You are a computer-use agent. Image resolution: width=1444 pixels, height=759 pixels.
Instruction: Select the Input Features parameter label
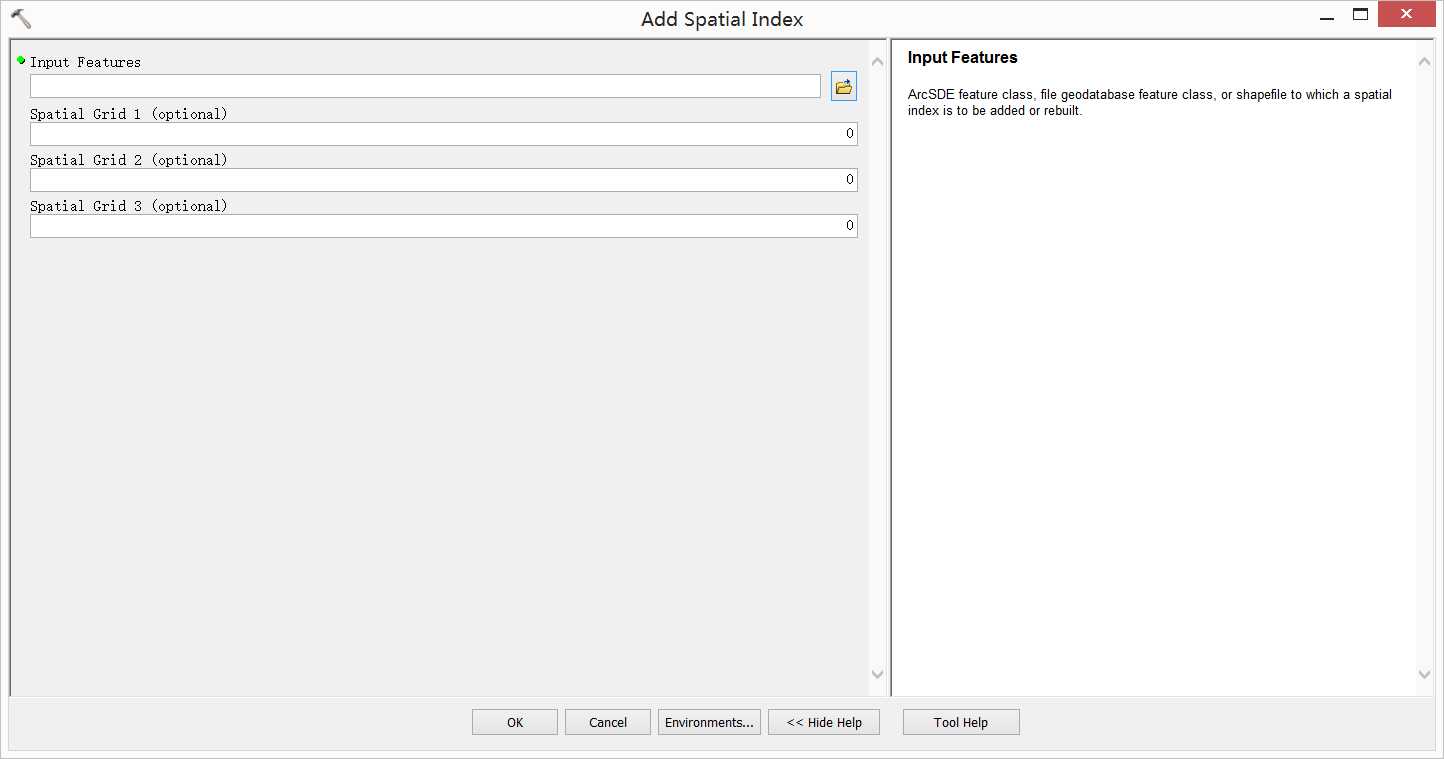pyautogui.click(x=85, y=62)
